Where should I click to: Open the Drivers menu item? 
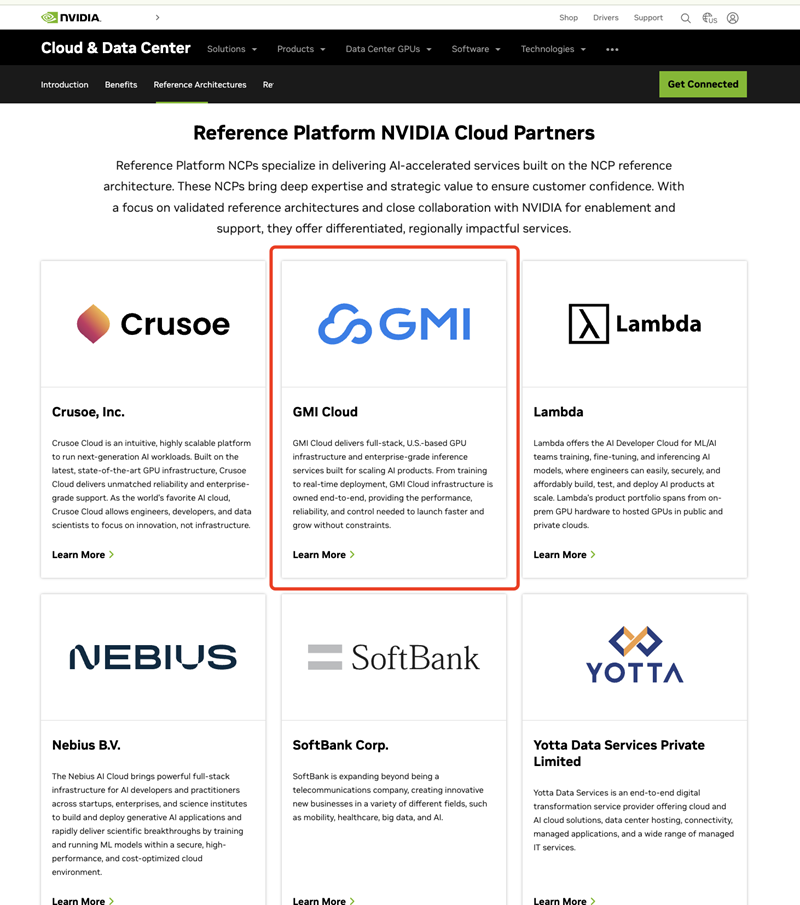[608, 17]
